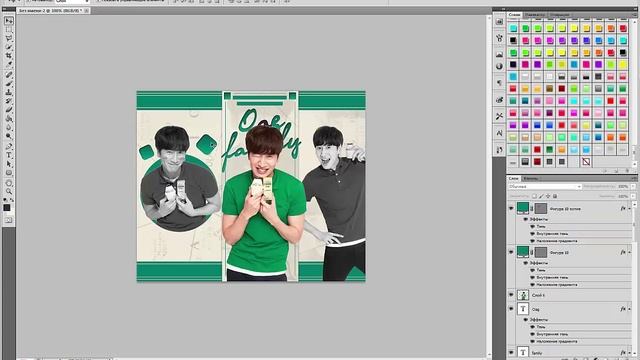Toggle Внутренняя тень effect on Фигура 10

tap(532, 278)
